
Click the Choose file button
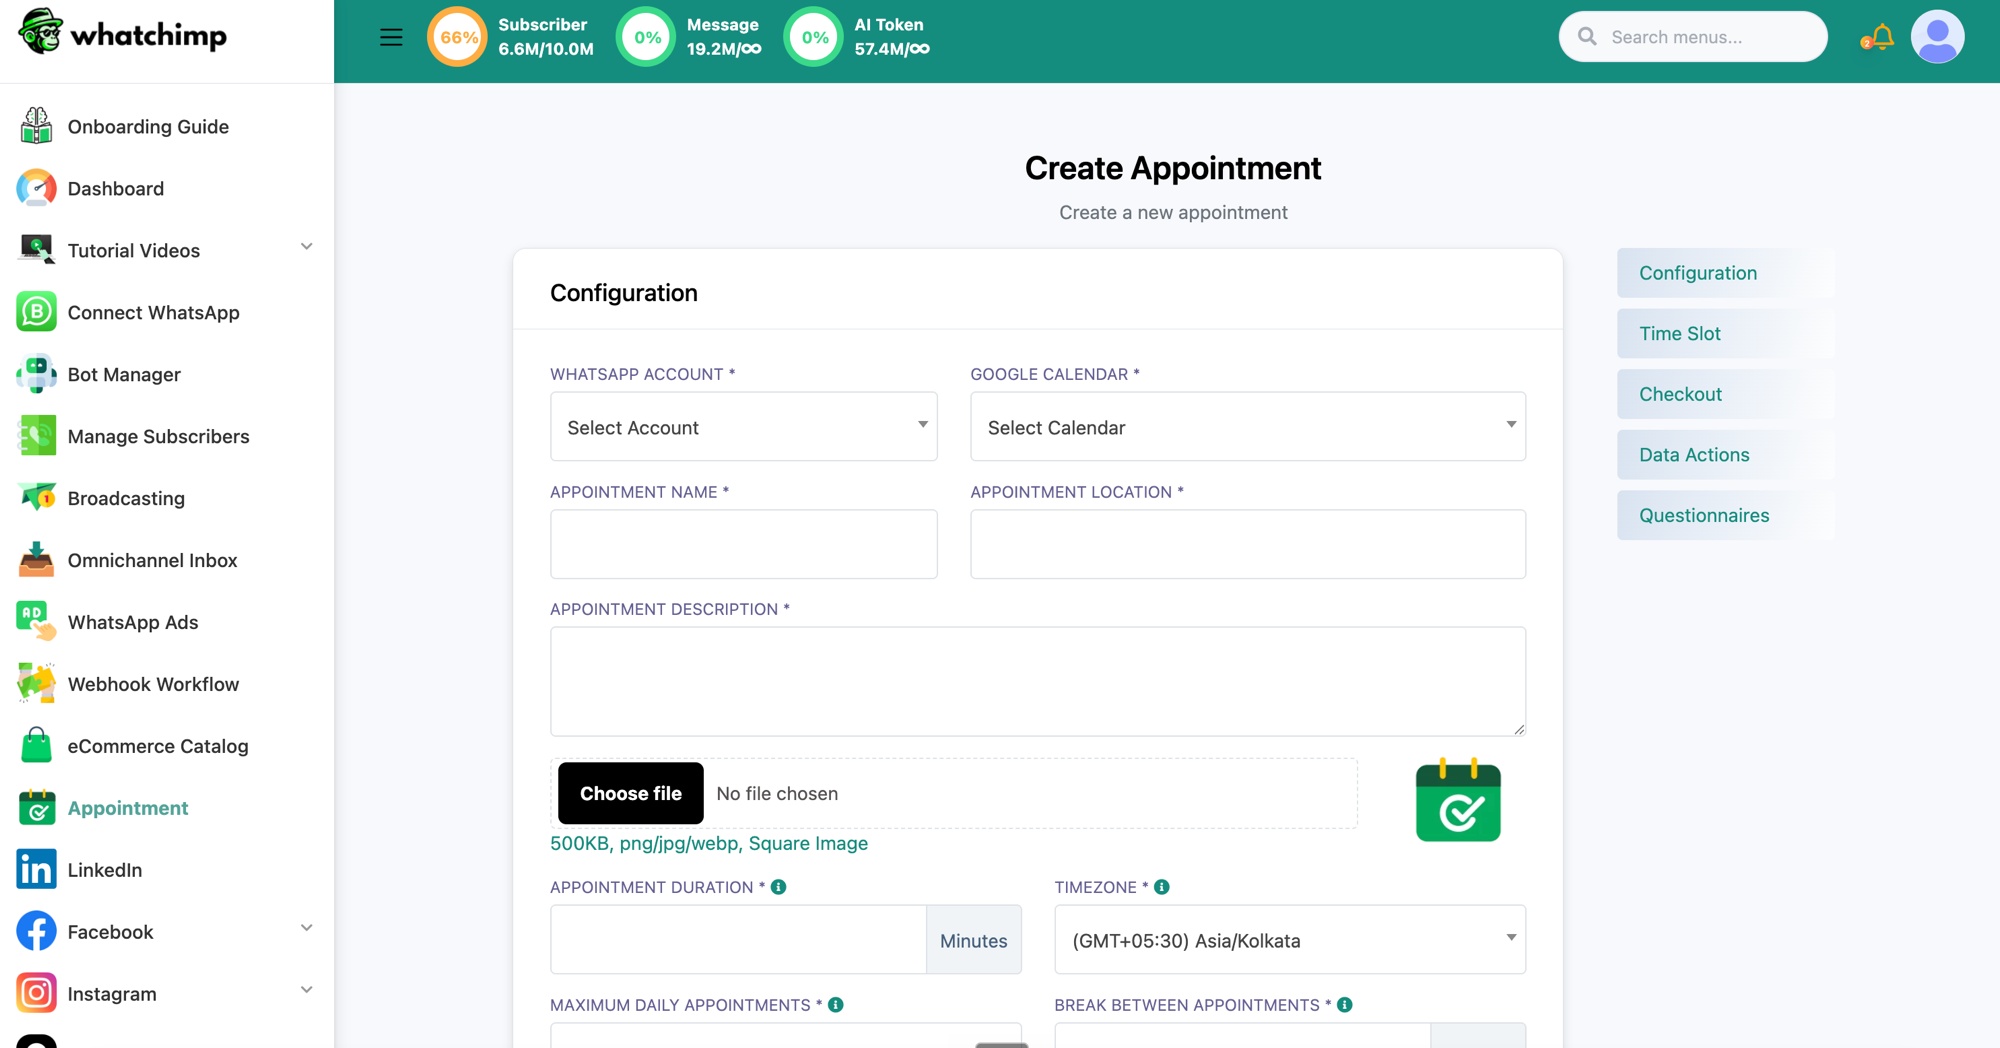pyautogui.click(x=630, y=793)
